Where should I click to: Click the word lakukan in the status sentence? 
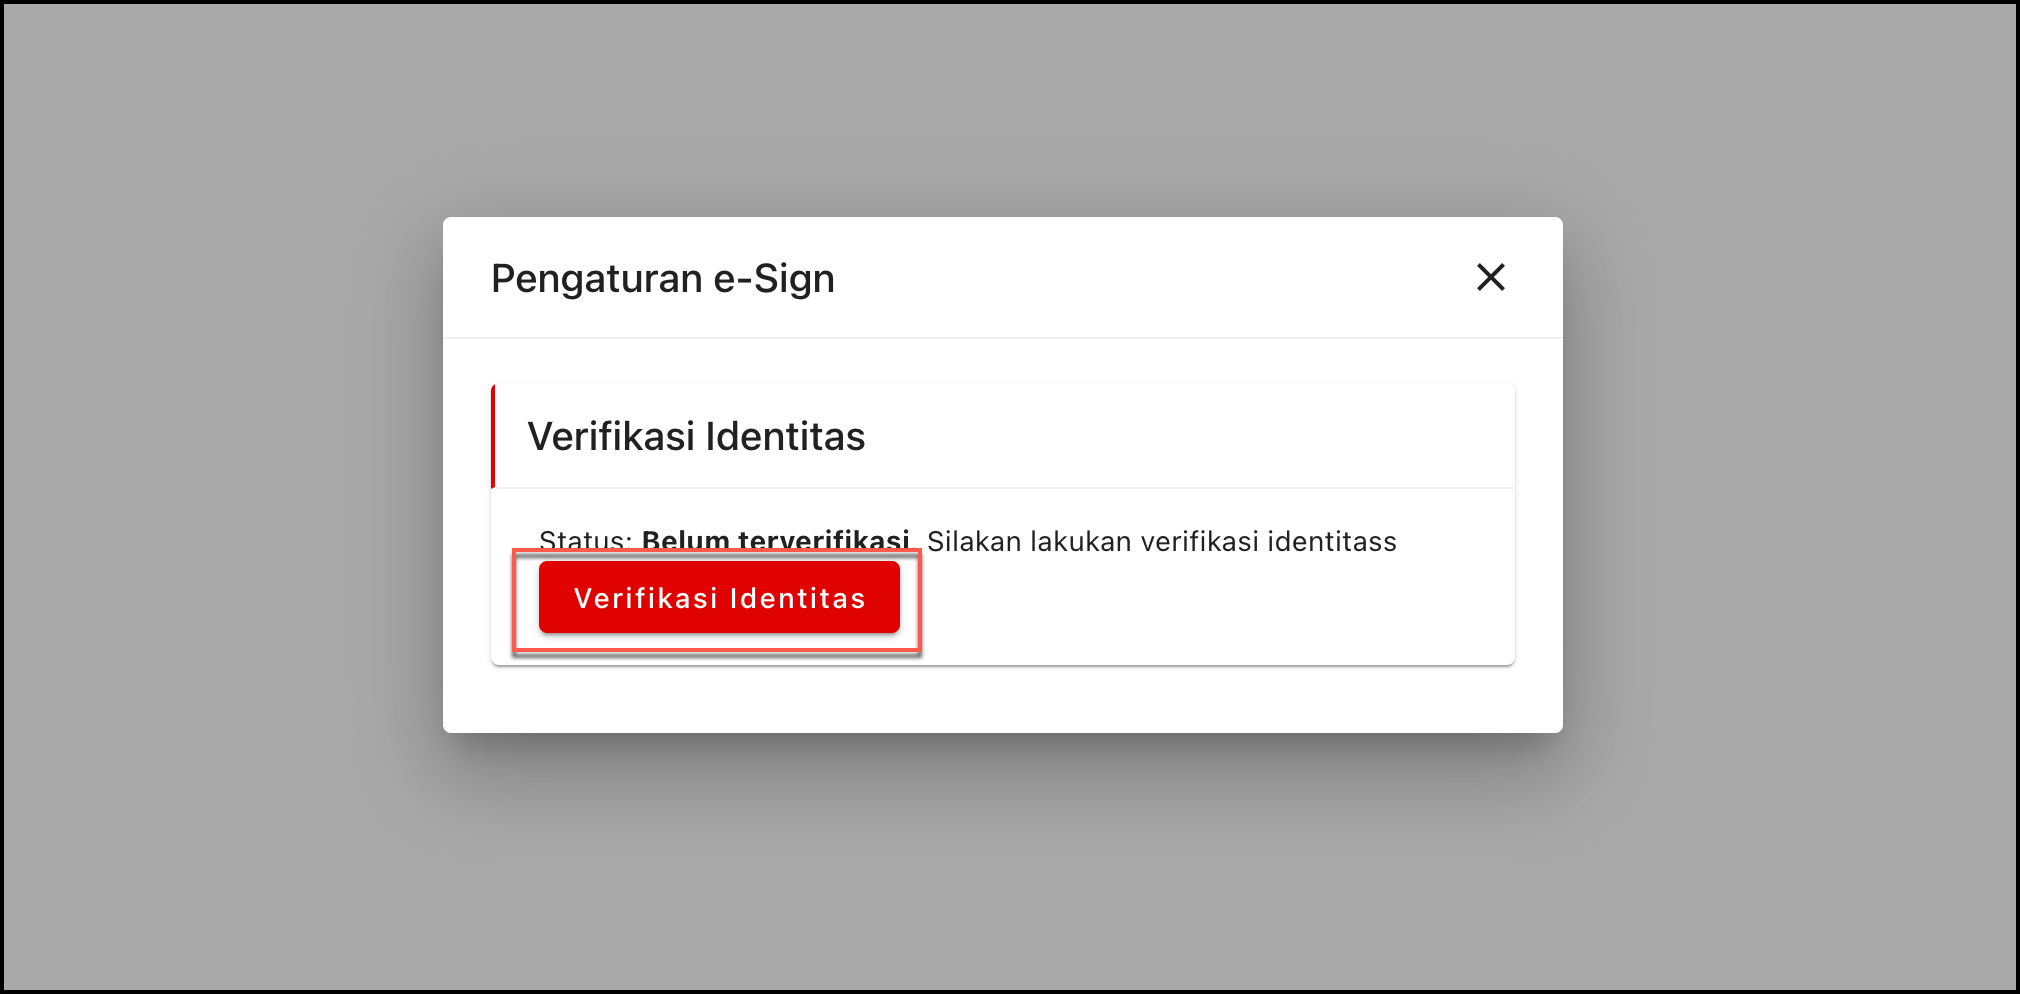click(1080, 541)
